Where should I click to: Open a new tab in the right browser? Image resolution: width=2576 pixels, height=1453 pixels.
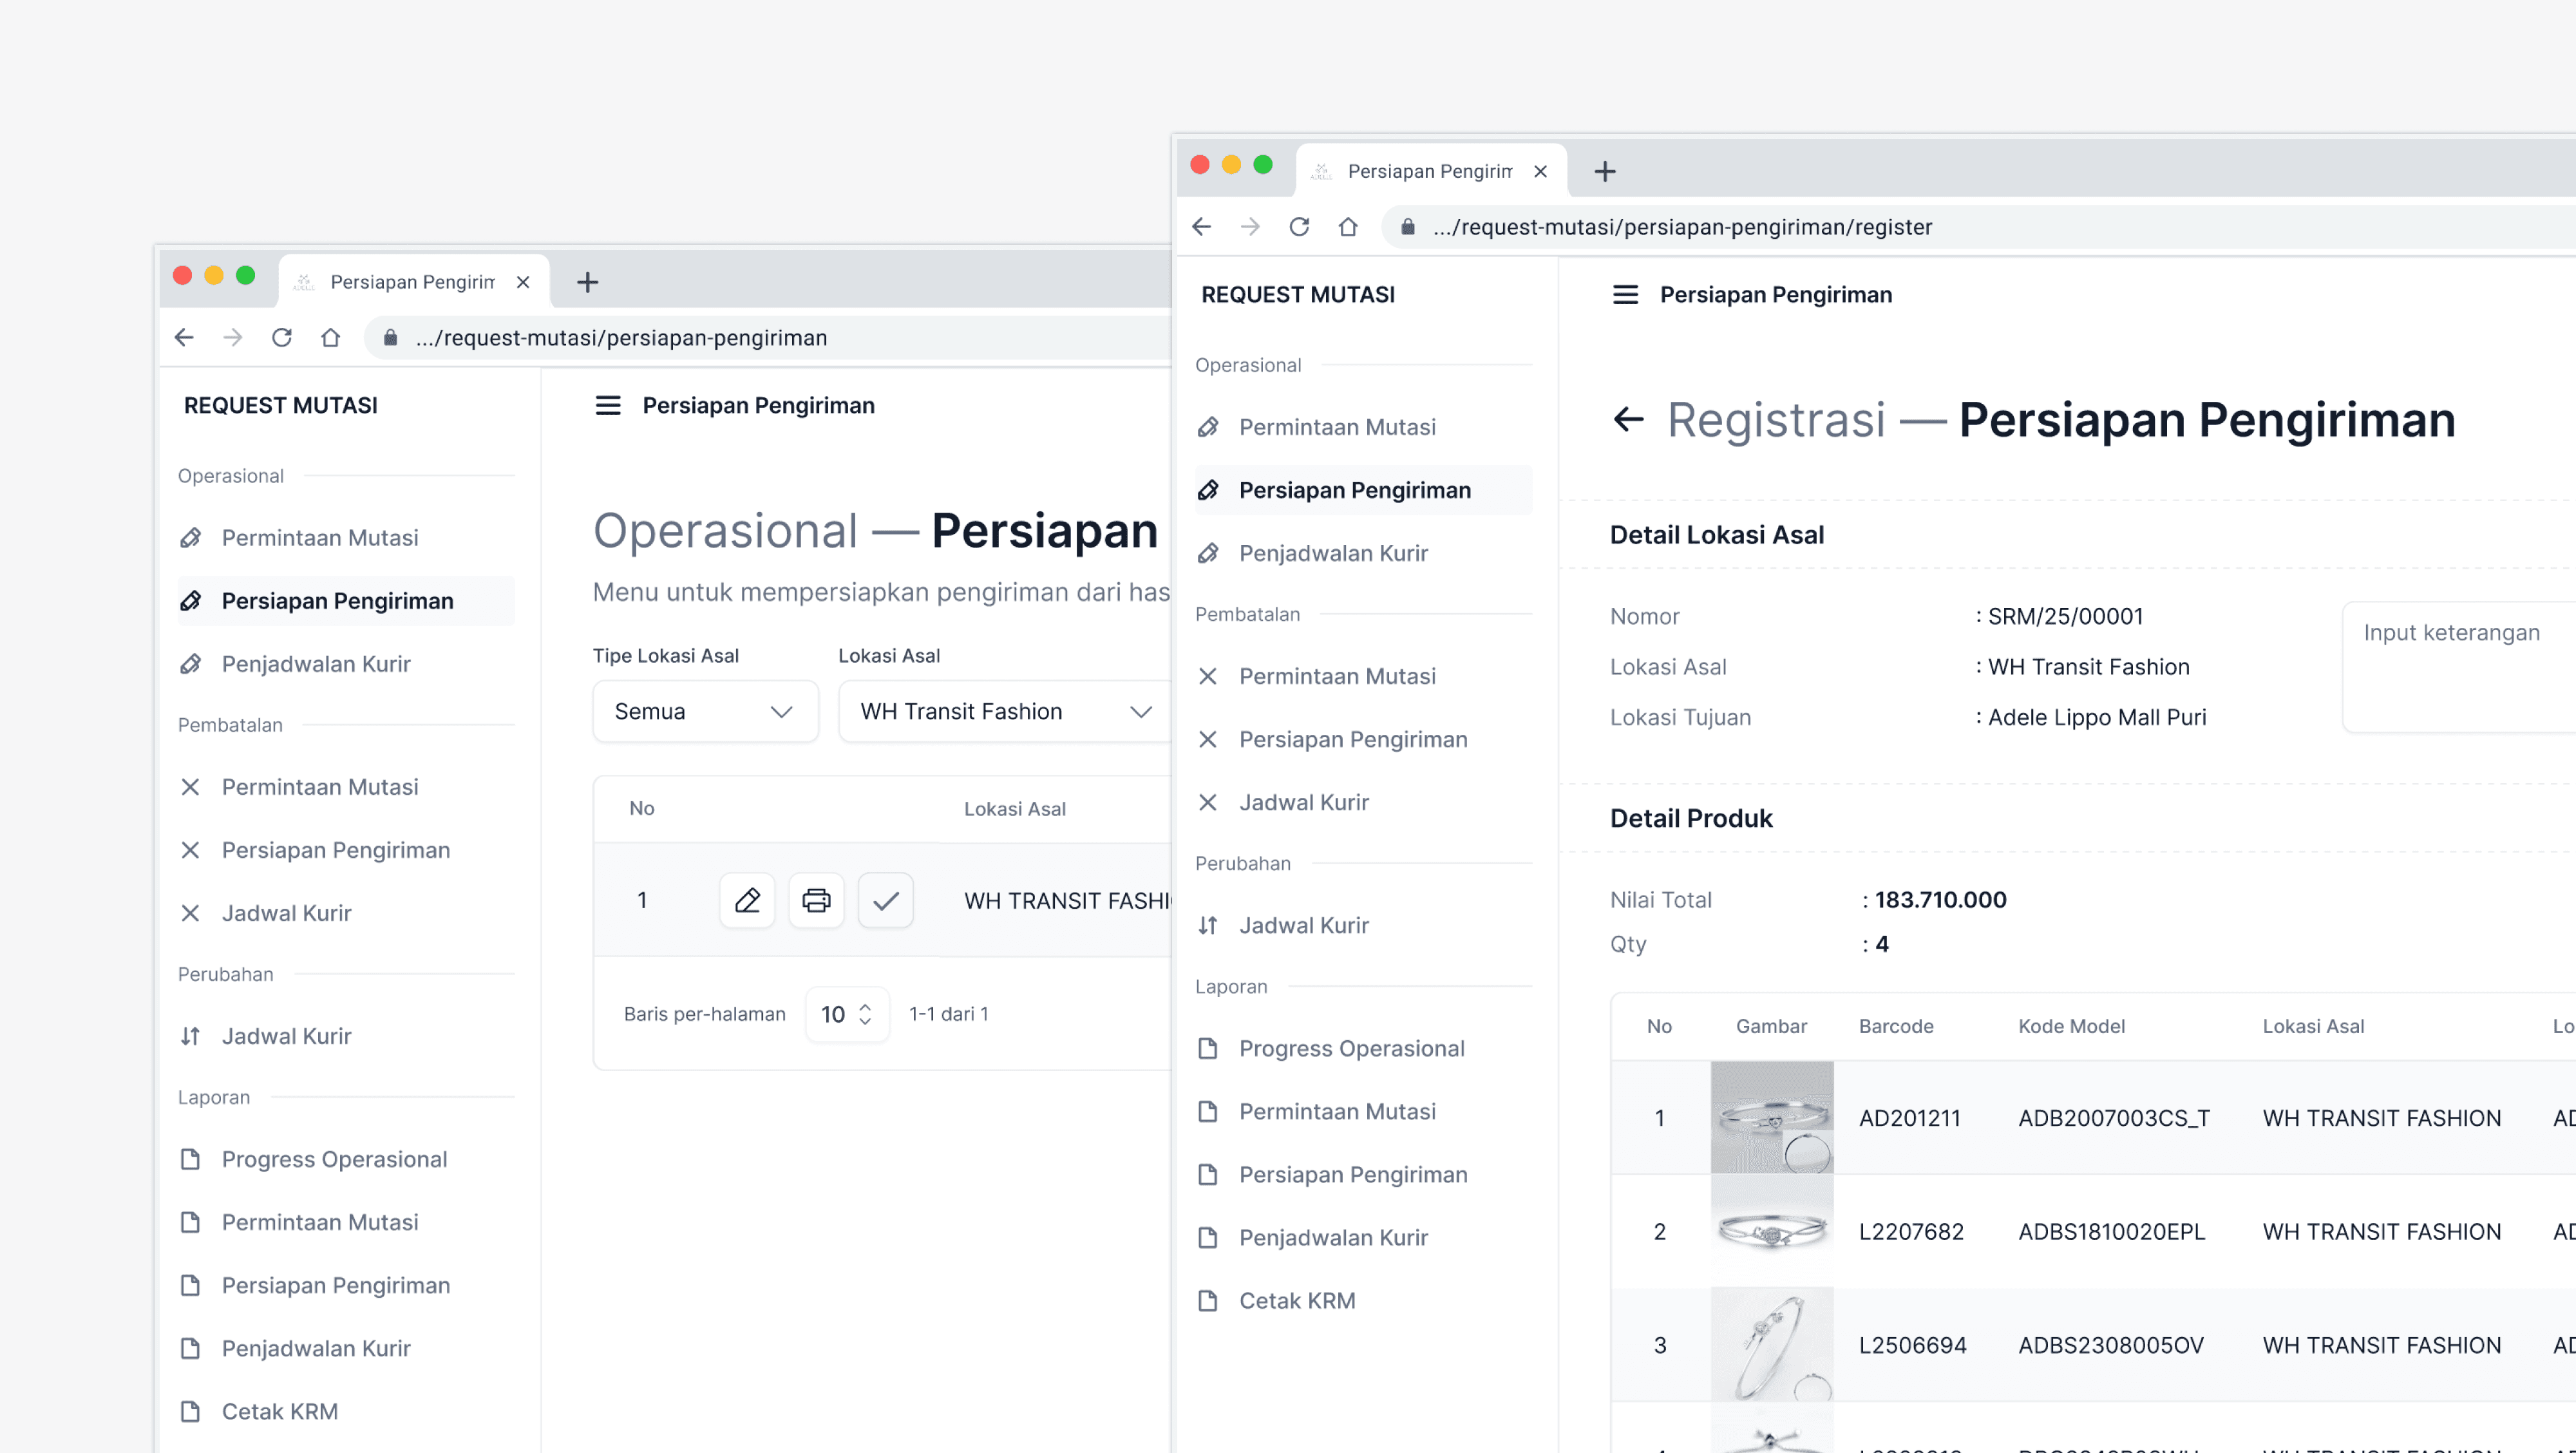point(1605,171)
